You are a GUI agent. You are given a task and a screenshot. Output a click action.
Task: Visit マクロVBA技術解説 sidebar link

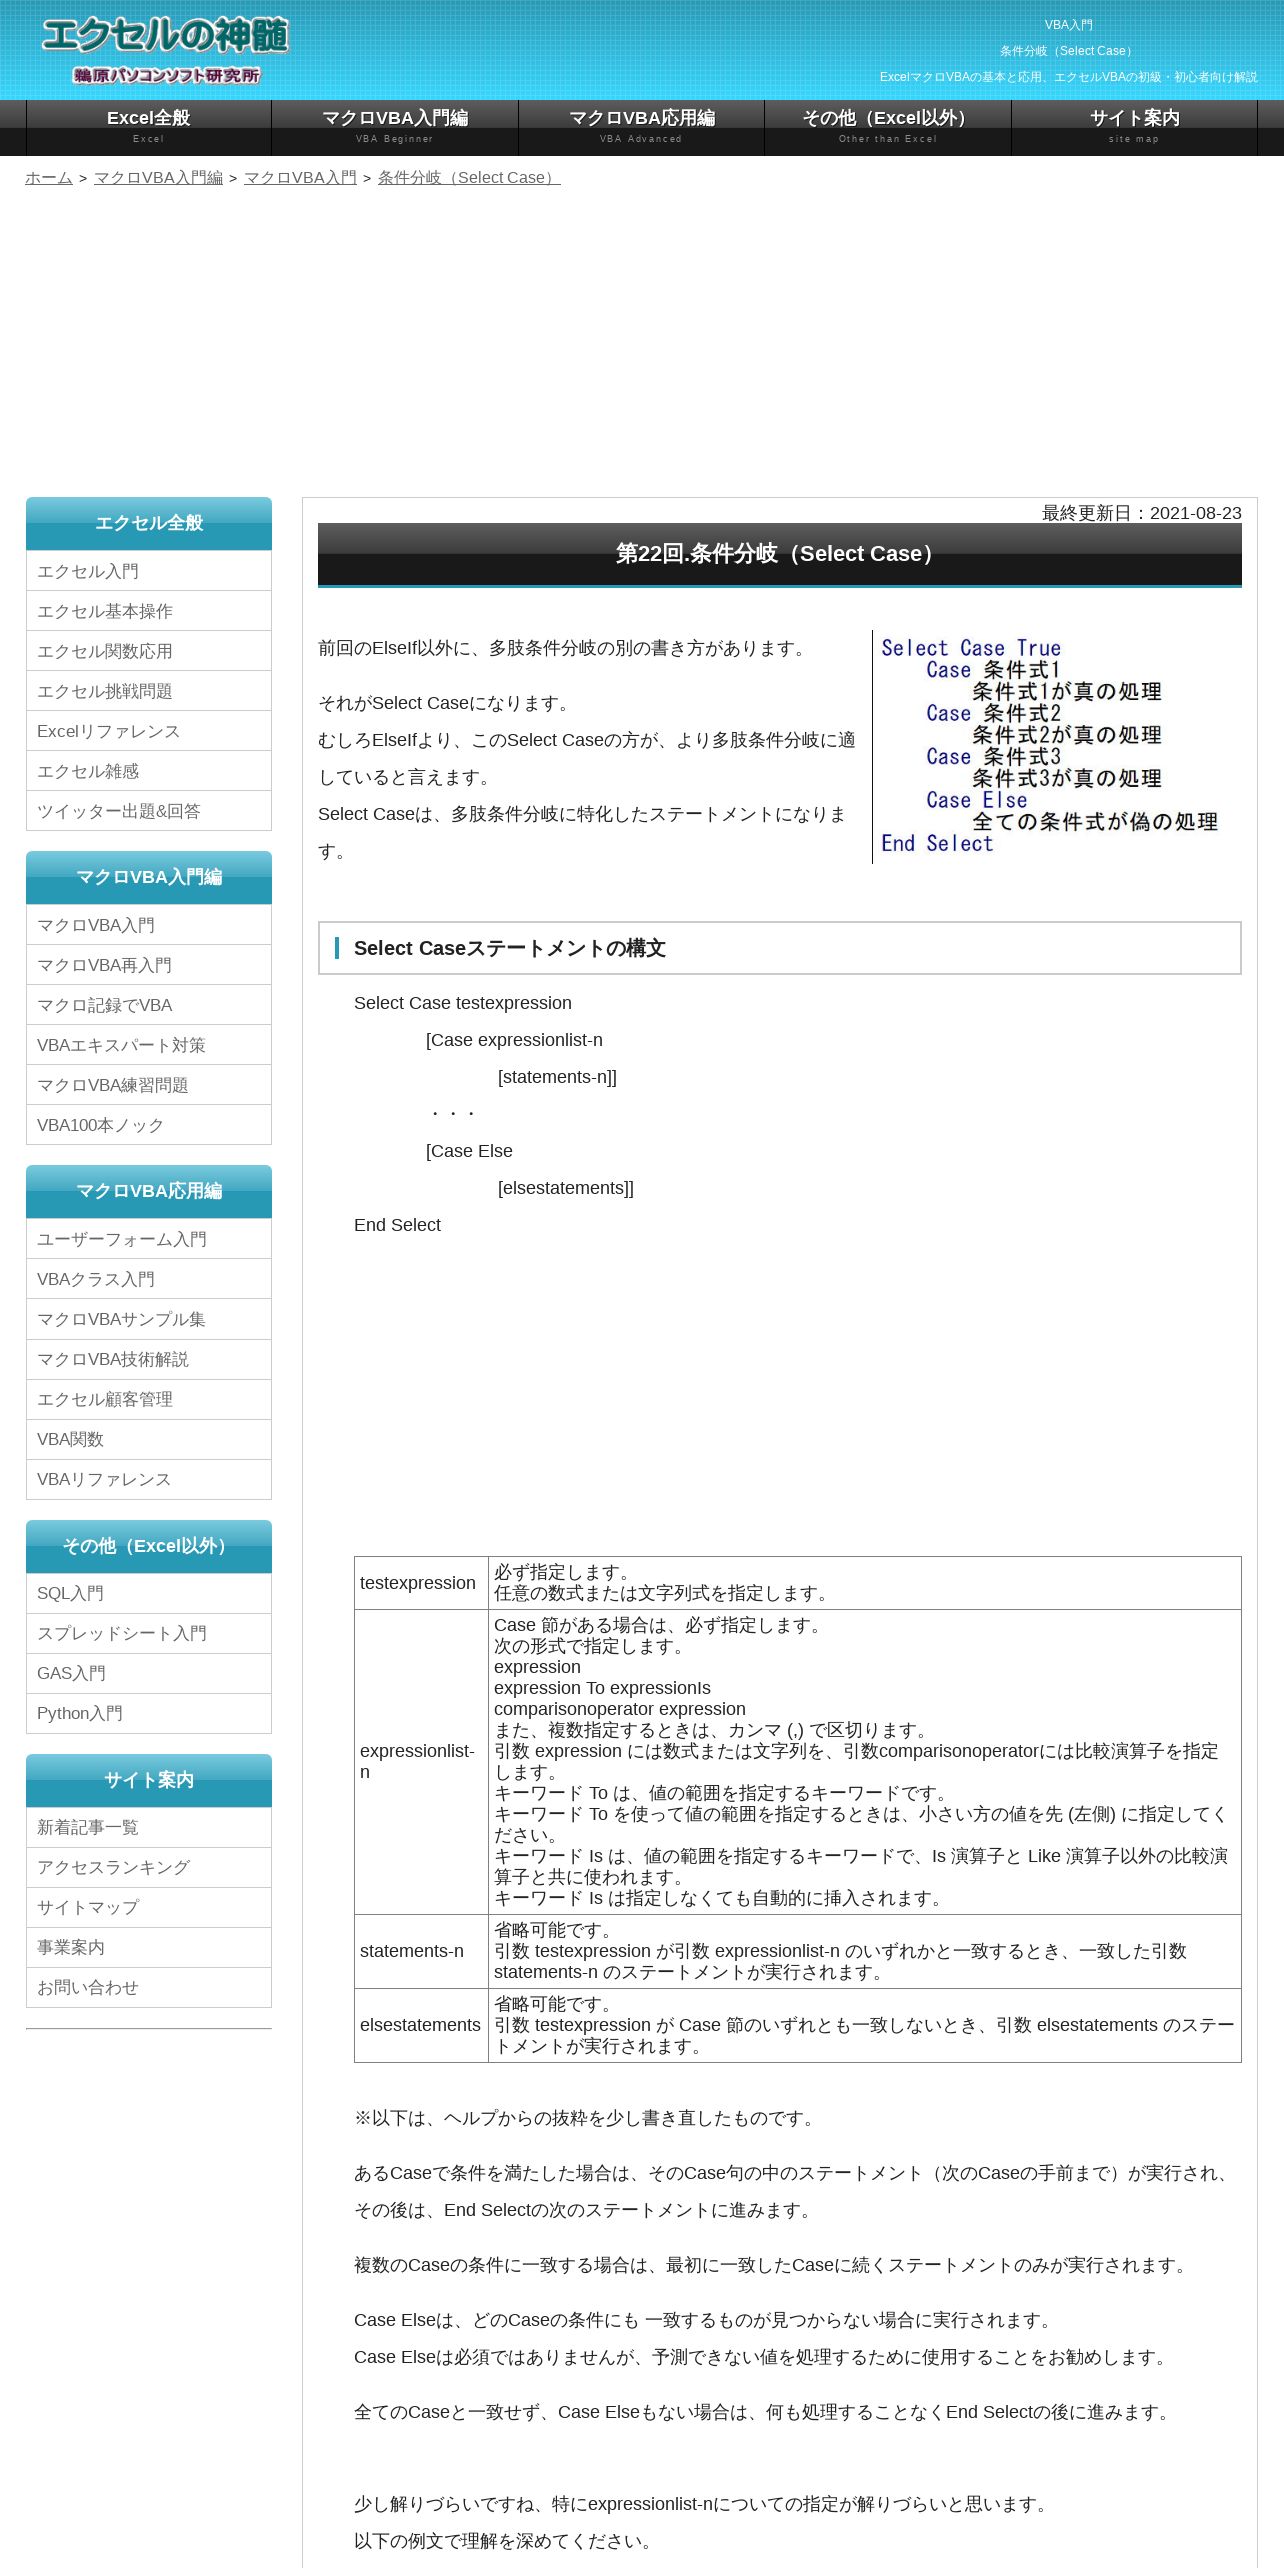[148, 1359]
